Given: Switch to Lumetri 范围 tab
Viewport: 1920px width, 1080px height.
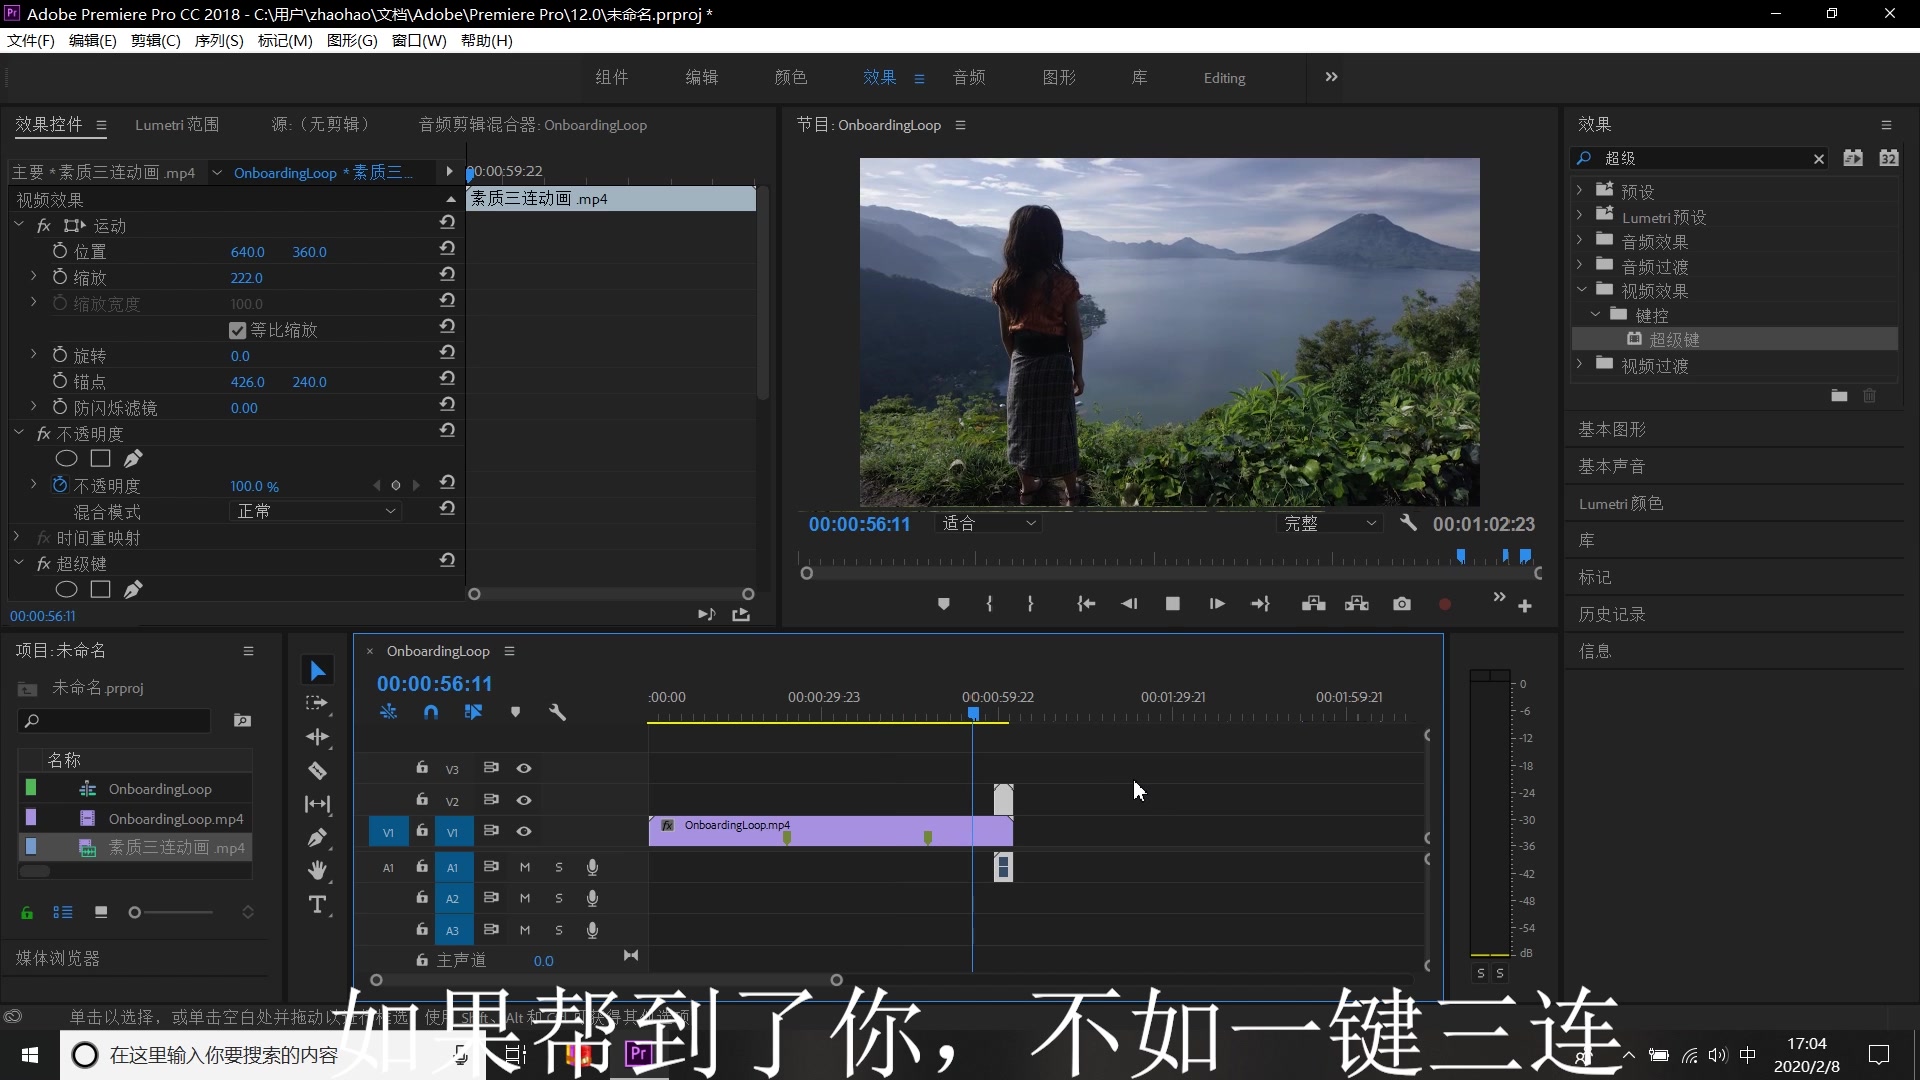Looking at the screenshot, I should pyautogui.click(x=177, y=124).
